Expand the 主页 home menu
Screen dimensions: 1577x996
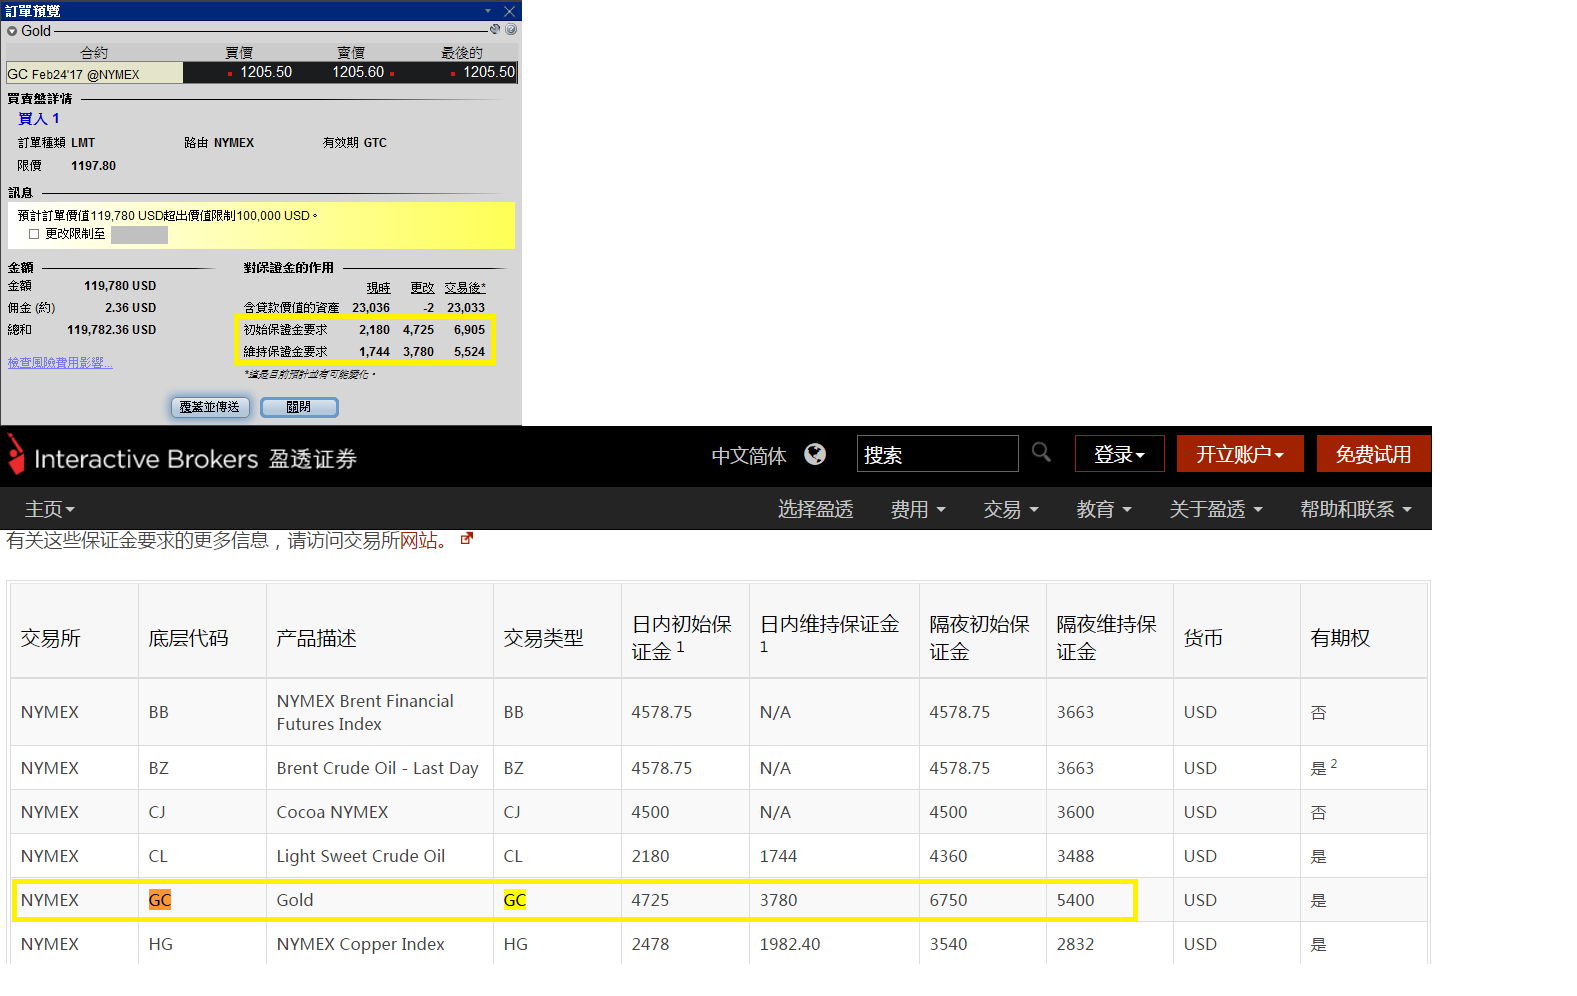tap(50, 509)
